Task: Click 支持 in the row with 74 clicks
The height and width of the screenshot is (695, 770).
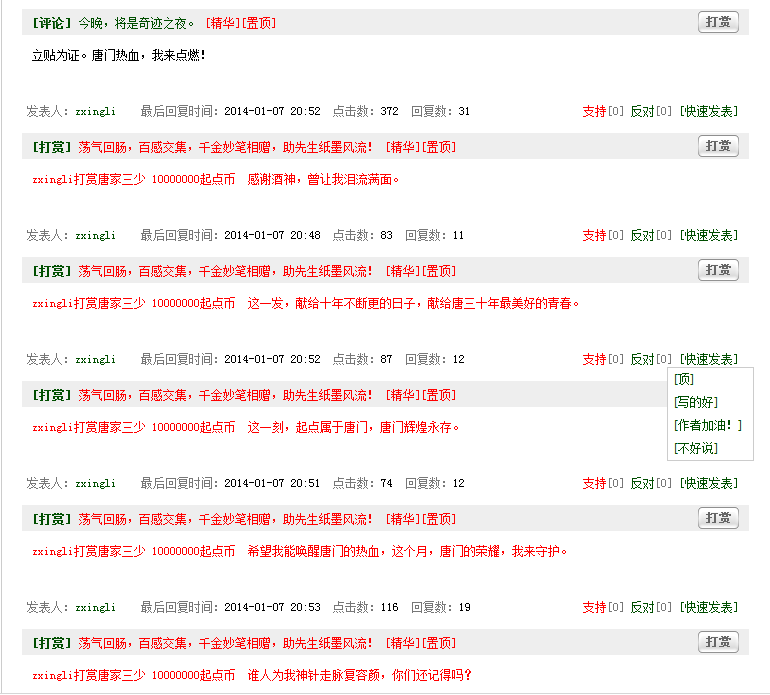Action: coord(594,484)
